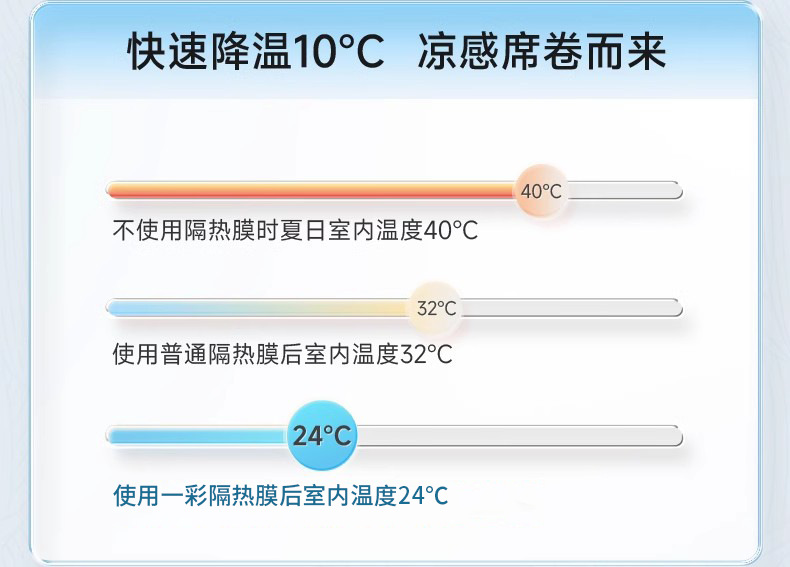Image resolution: width=790 pixels, height=567 pixels.
Task: Click the 32°C text at the end of the second caption
Action: pos(426,354)
